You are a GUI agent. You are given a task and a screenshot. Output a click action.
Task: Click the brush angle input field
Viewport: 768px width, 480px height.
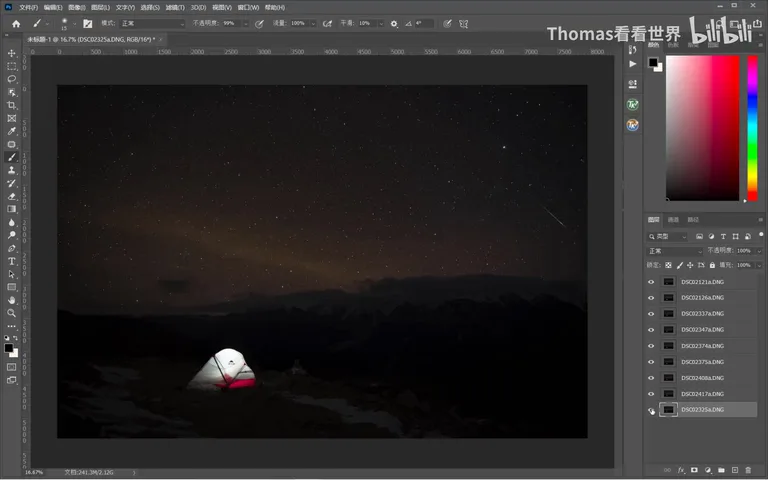[x=424, y=24]
